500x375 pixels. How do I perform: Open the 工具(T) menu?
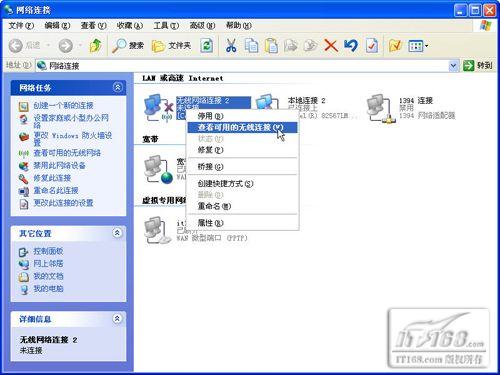click(166, 25)
